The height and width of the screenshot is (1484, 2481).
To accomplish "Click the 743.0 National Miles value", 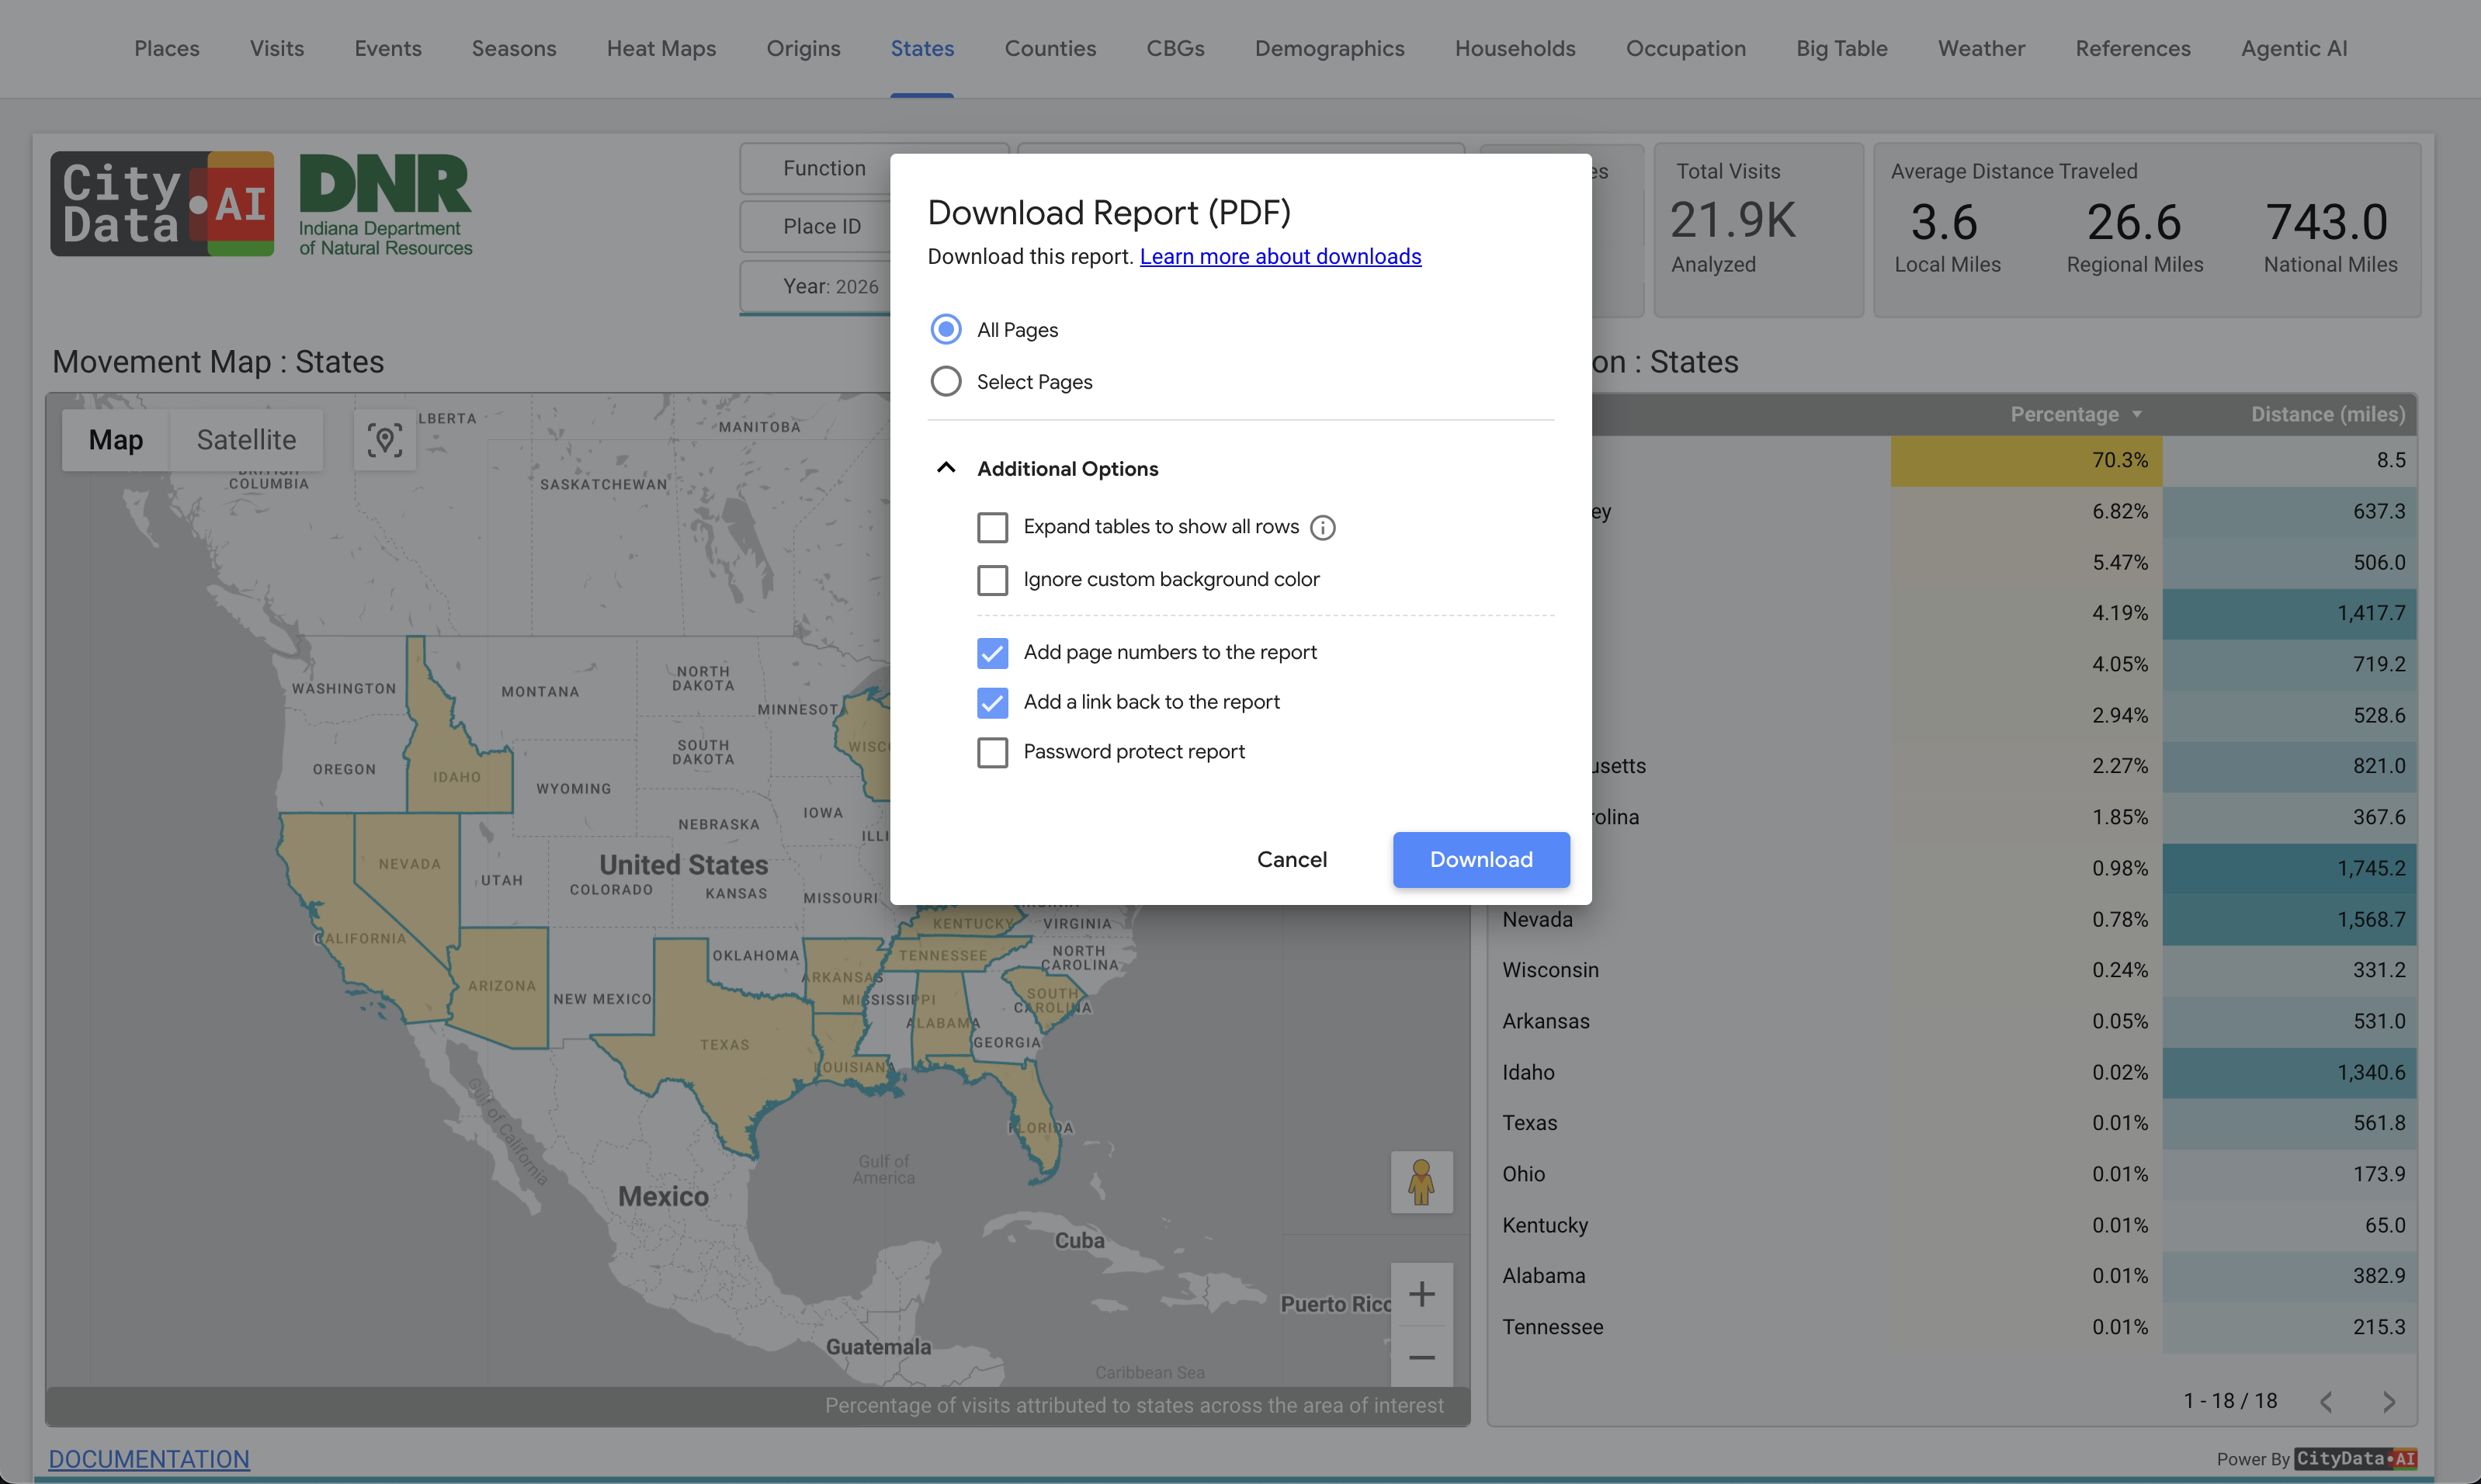I will pyautogui.click(x=2326, y=221).
